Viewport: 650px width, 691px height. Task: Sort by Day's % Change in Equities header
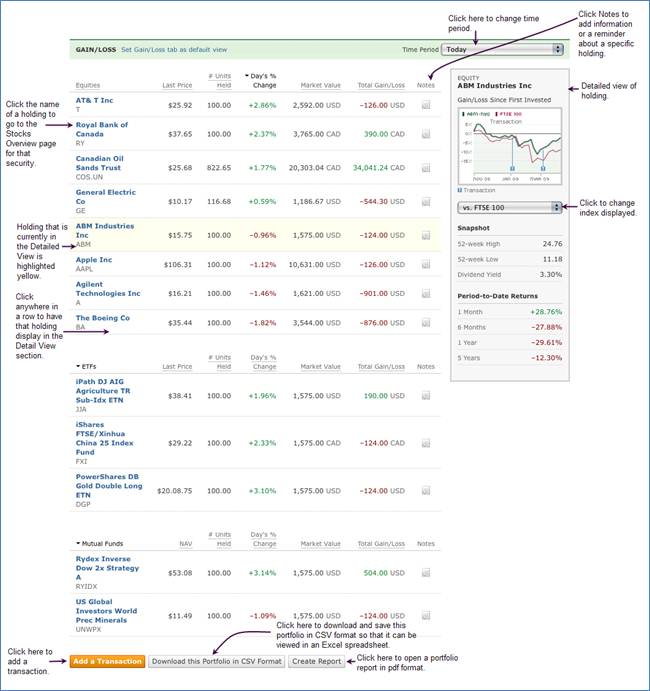point(261,81)
